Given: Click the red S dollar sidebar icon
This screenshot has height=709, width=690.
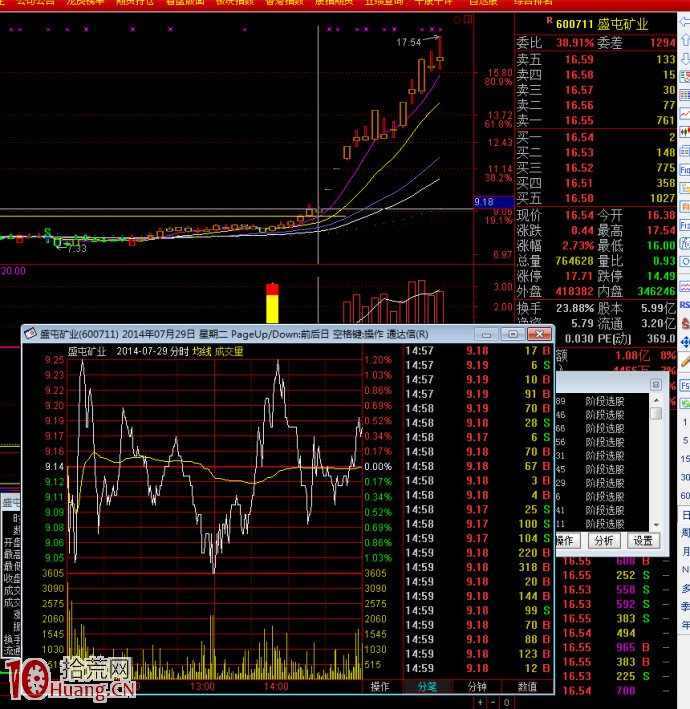Looking at the screenshot, I should tap(685, 323).
